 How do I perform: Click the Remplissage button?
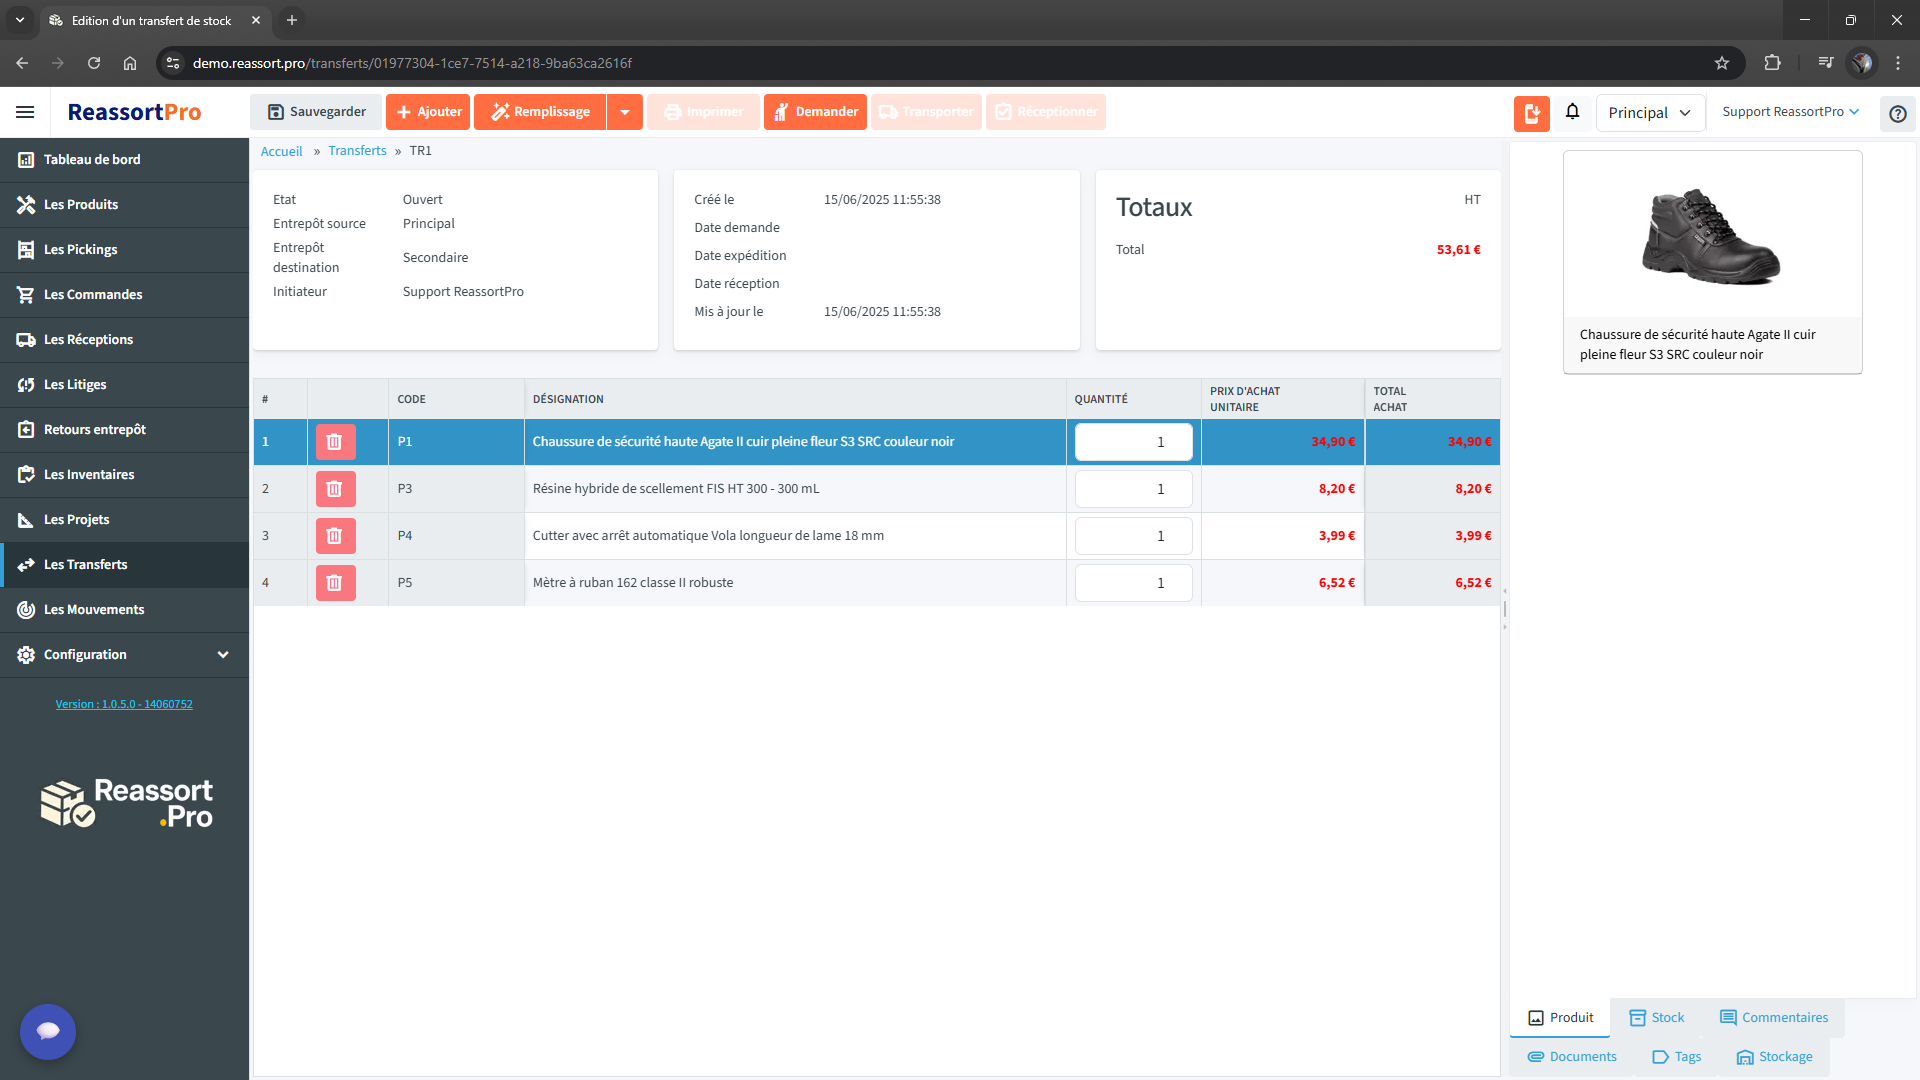pyautogui.click(x=540, y=112)
